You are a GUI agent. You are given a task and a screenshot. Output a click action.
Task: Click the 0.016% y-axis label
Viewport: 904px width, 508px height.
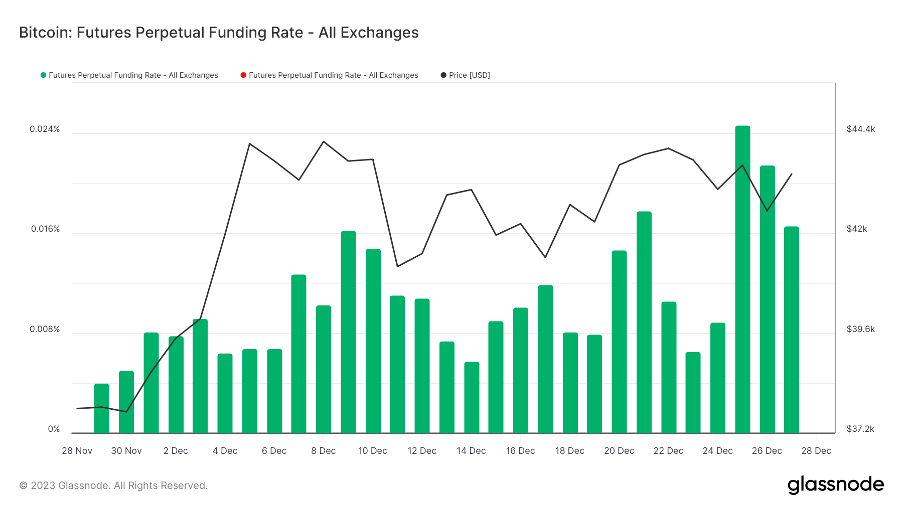pyautogui.click(x=45, y=229)
